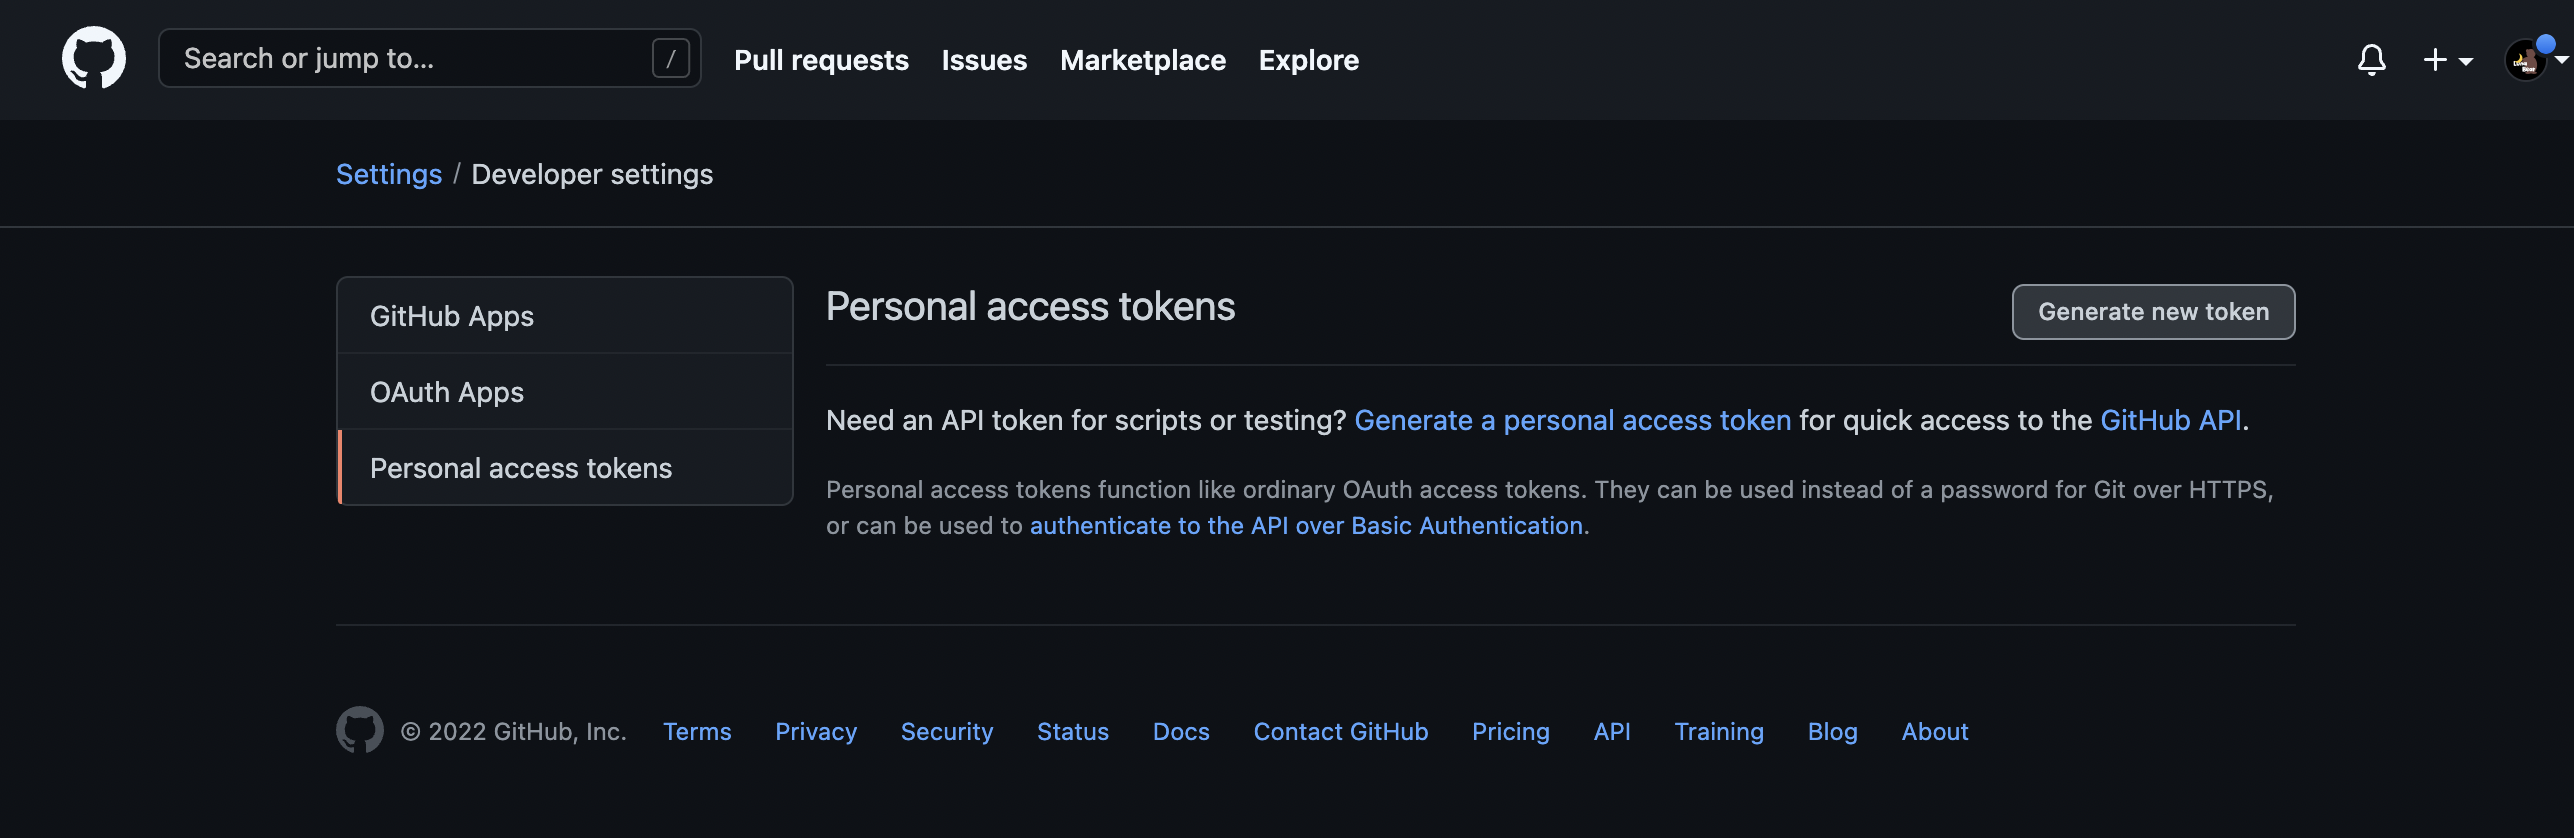This screenshot has width=2574, height=838.
Task: Open the plus create-new dropdown
Action: click(2447, 60)
